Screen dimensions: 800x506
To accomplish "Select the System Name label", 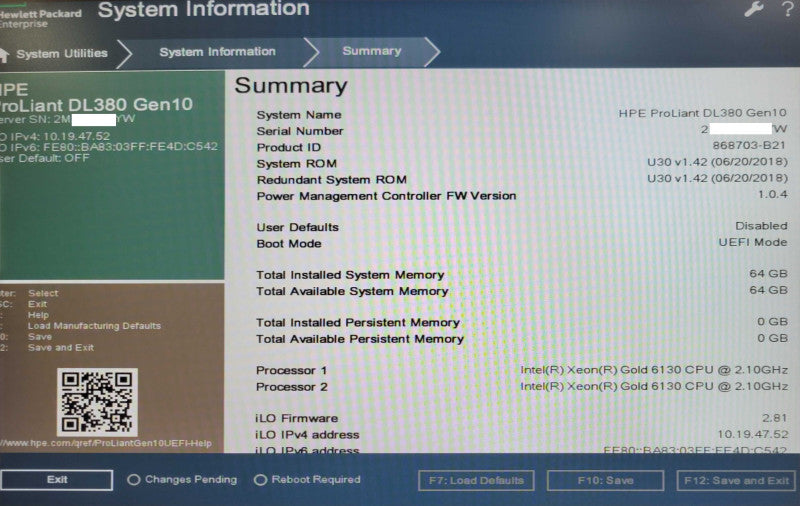I will point(299,115).
